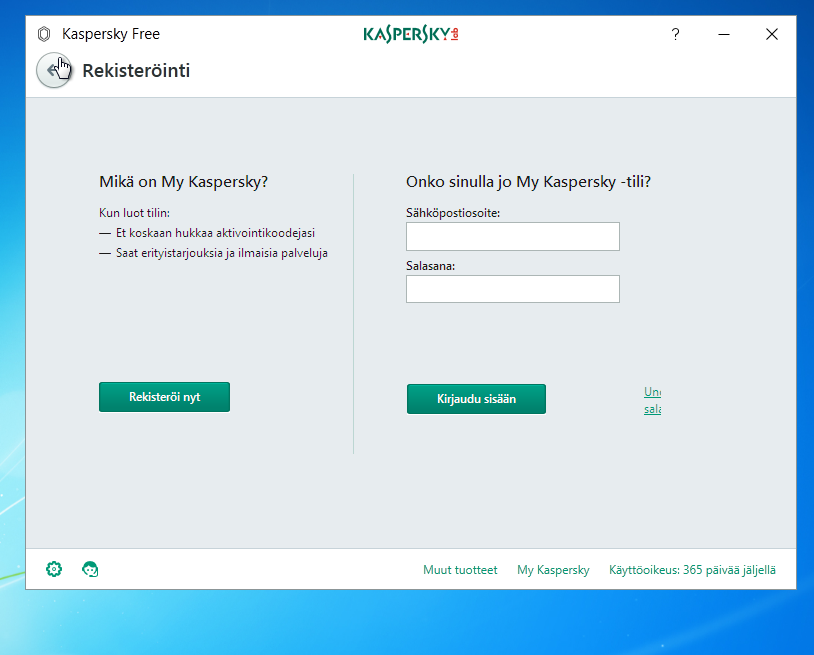Minimize the Kaspersky Free window
Viewport: 814px width, 655px height.
tap(724, 34)
